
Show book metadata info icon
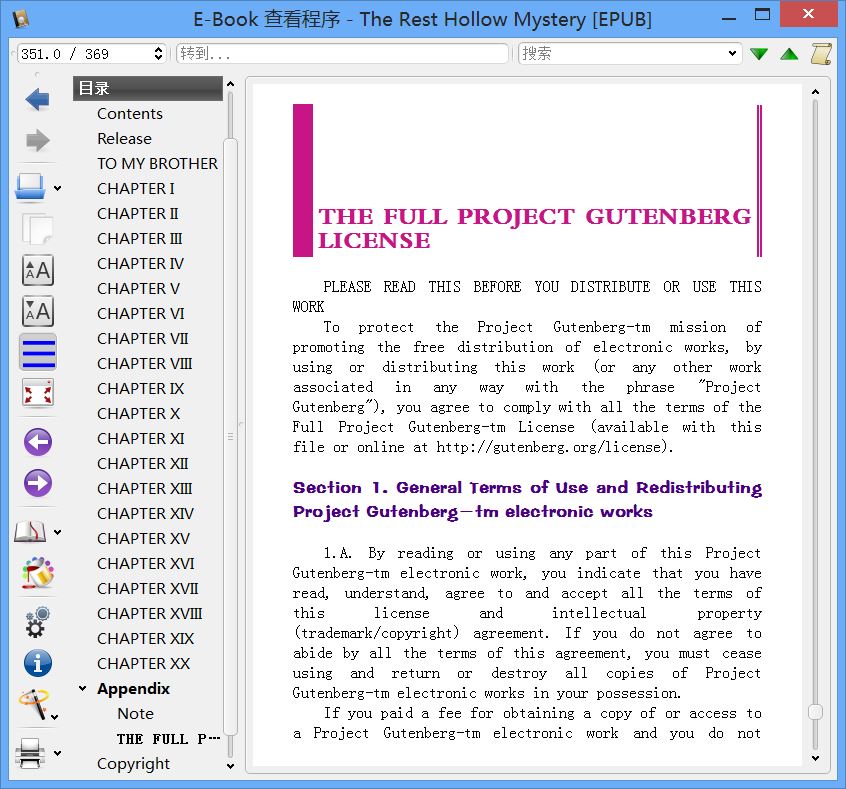point(37,663)
